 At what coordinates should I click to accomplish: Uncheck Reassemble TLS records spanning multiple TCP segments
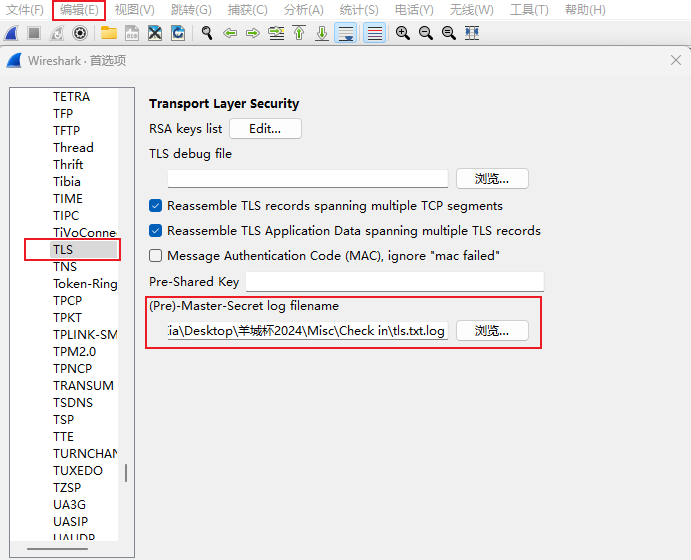tap(156, 206)
